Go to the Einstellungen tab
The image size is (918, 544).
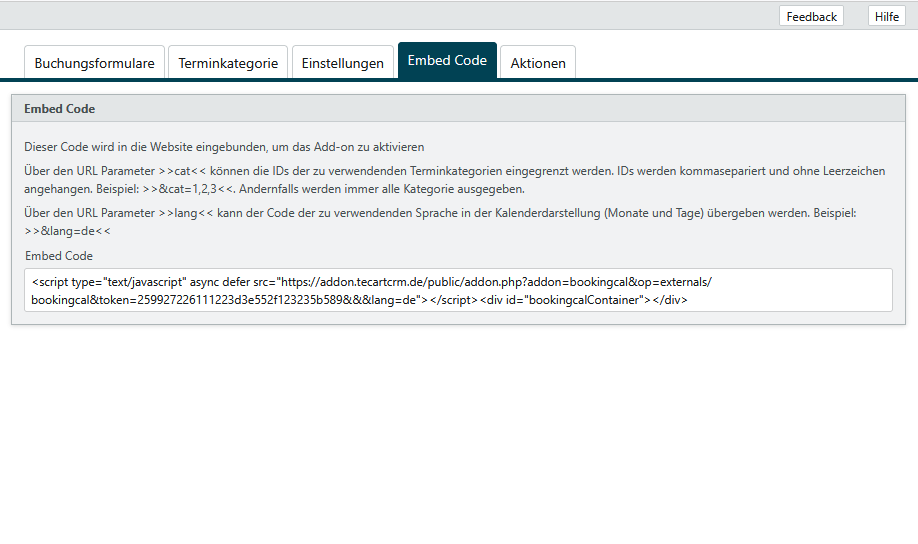click(x=343, y=62)
